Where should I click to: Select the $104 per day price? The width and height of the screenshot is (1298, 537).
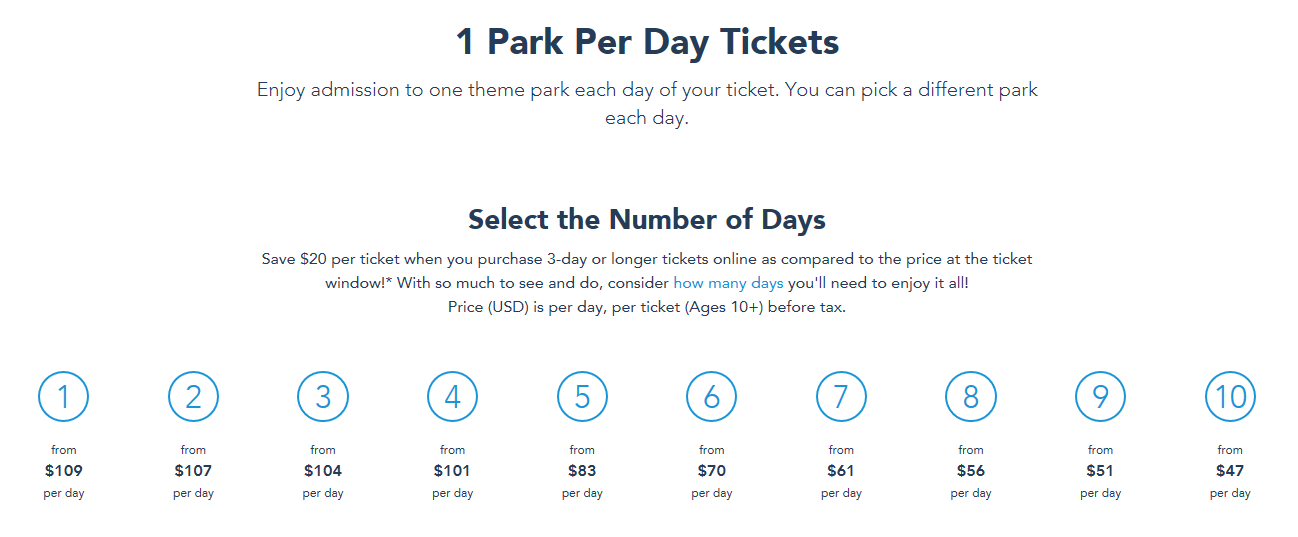[x=323, y=471]
